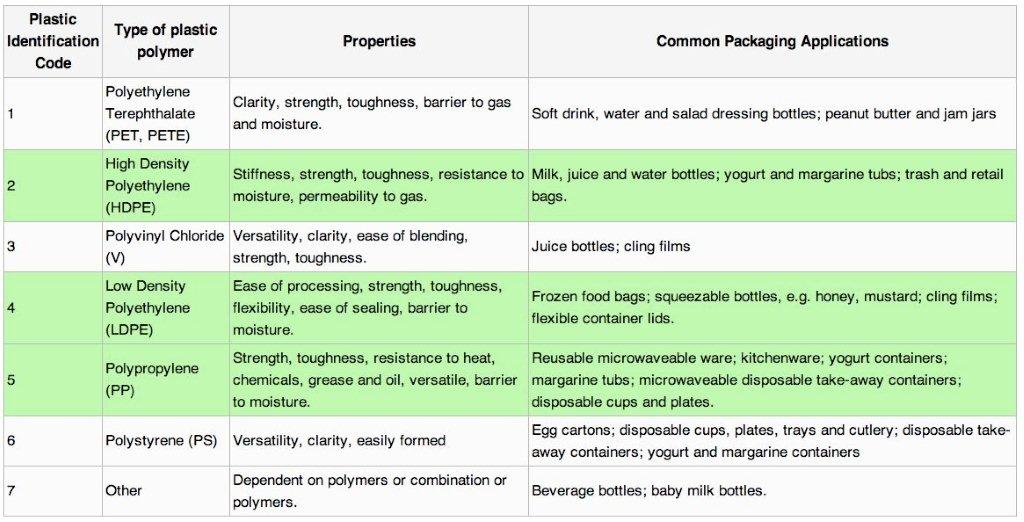Click the "Juice bottles; cling films" cell
1024x522 pixels.
610,246
